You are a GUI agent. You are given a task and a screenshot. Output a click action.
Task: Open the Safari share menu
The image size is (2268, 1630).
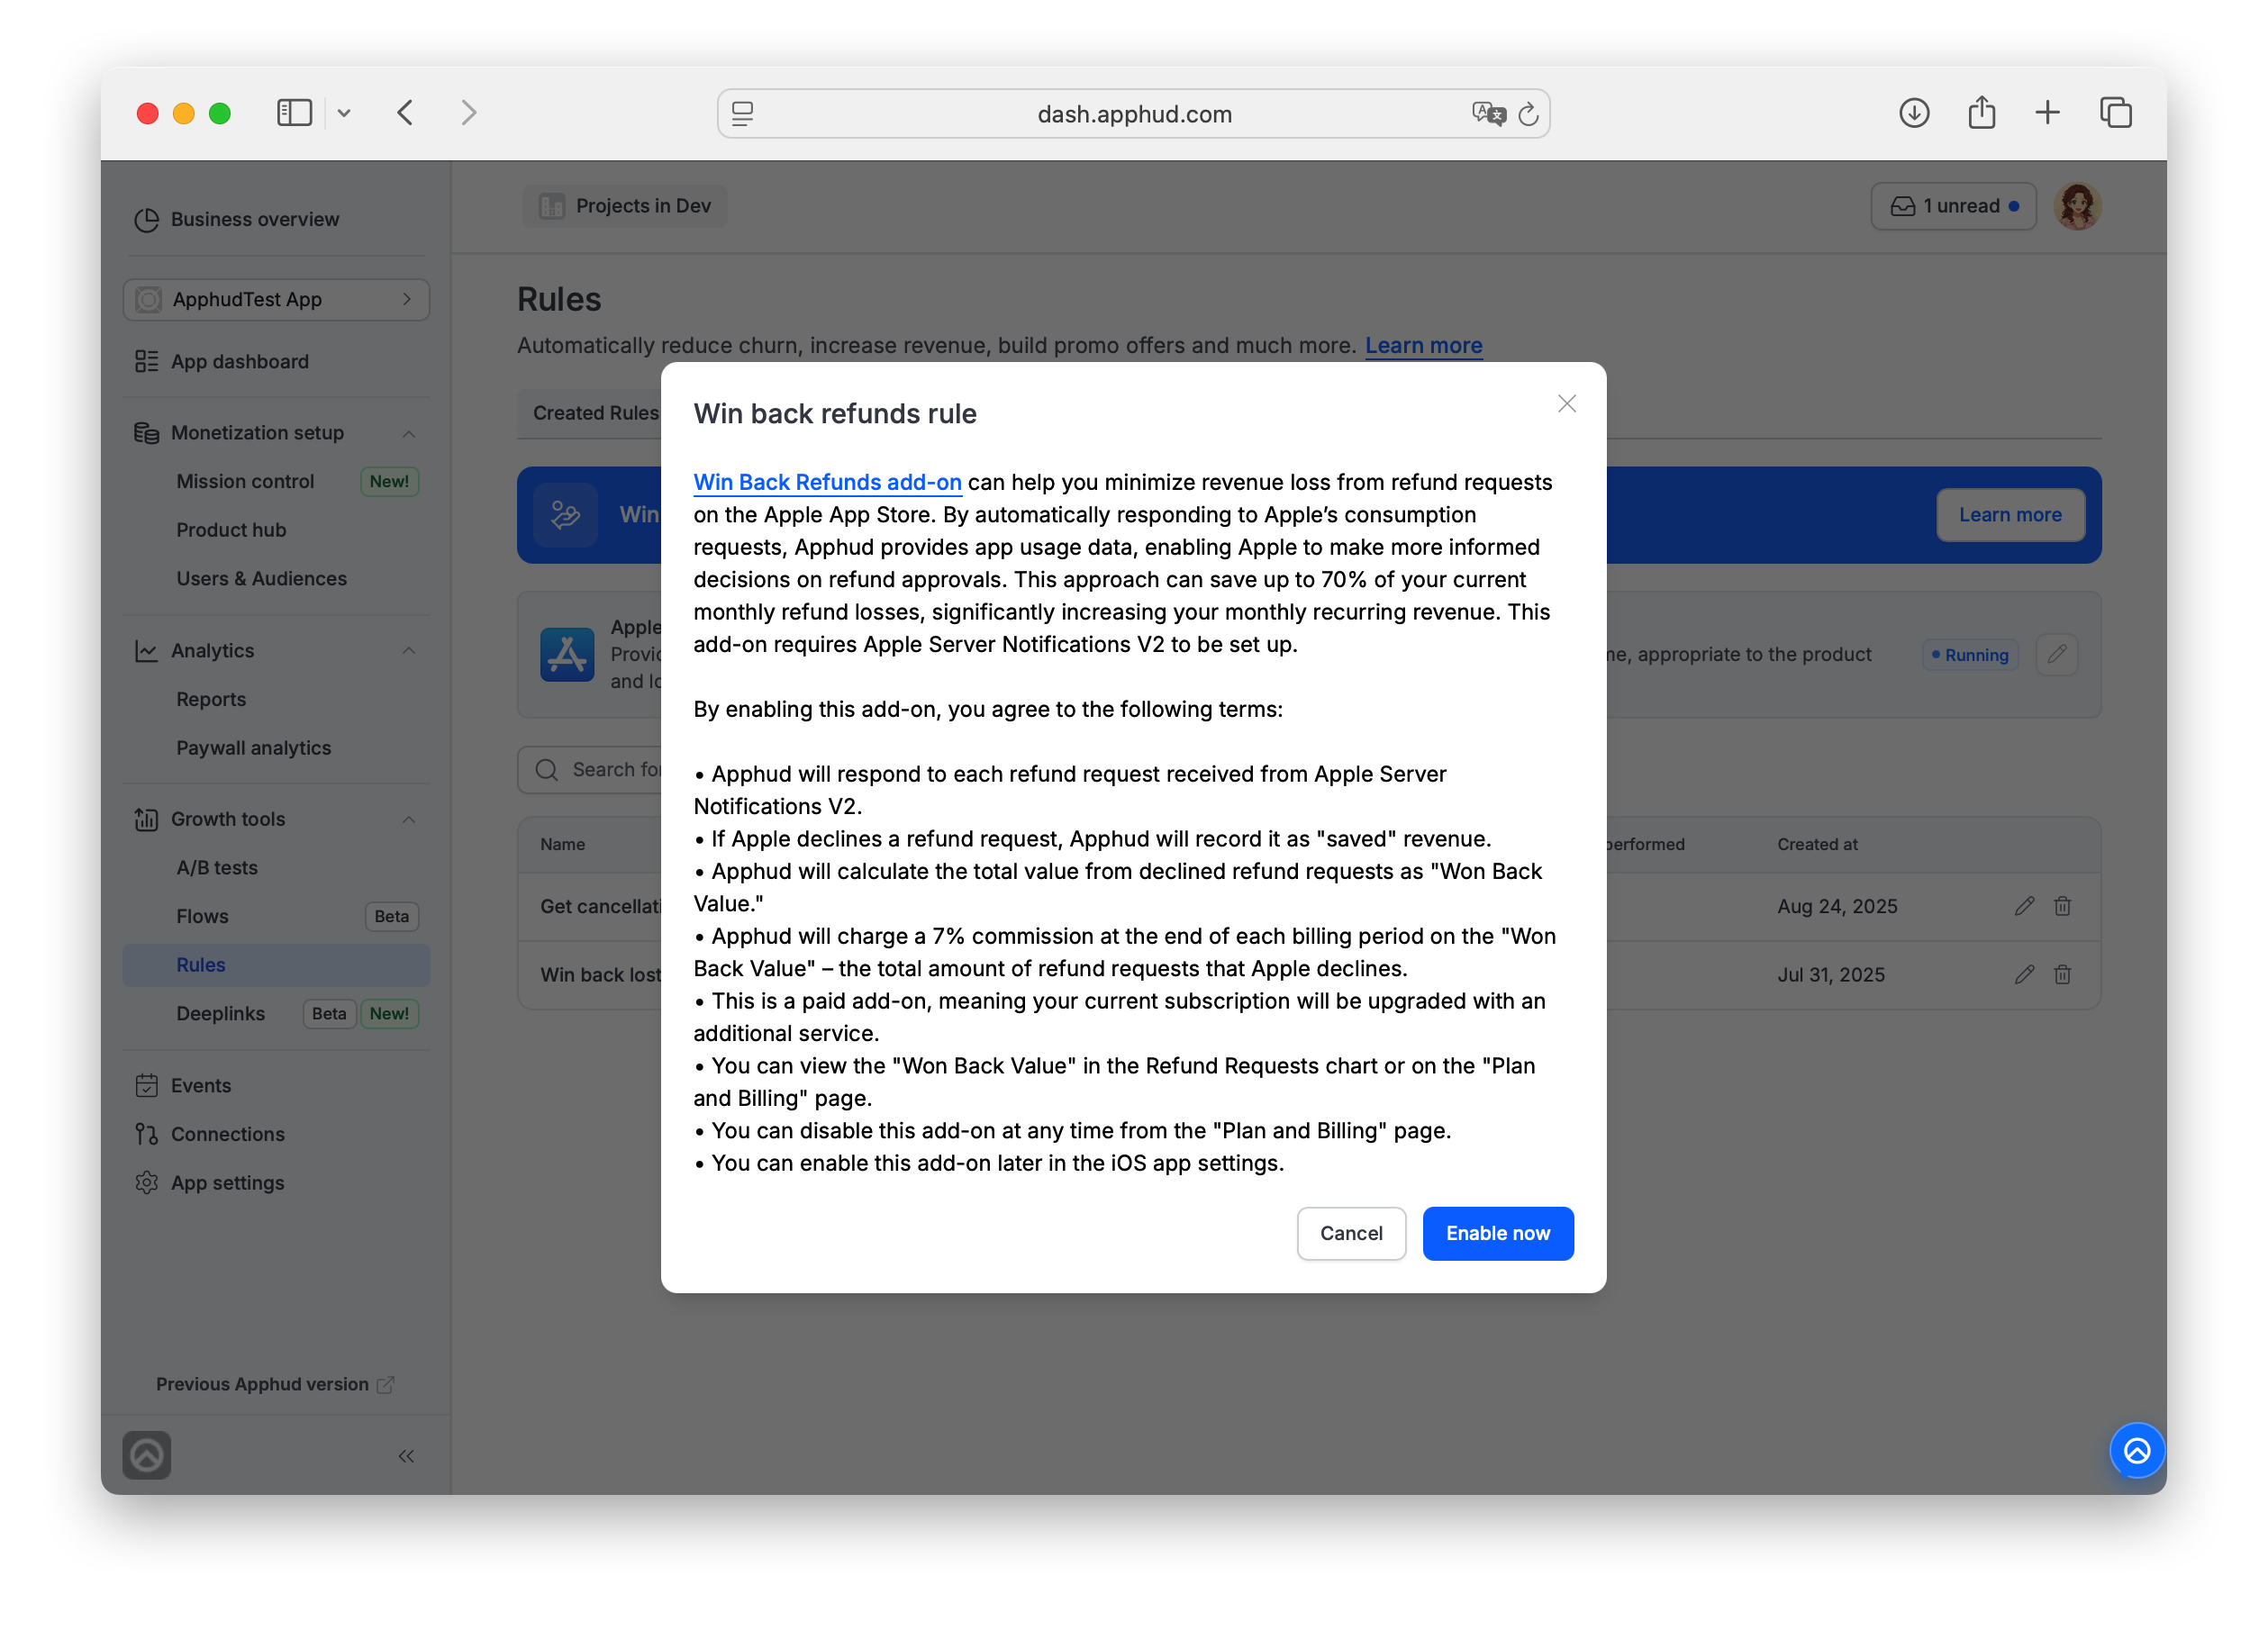click(1981, 112)
